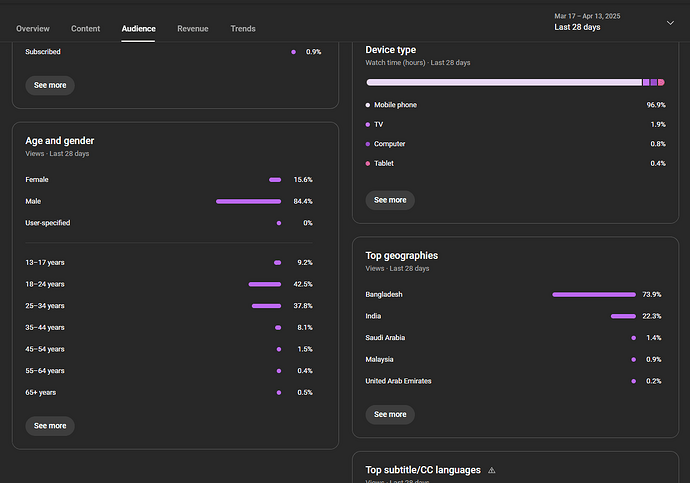Click See more under Subscribed card
This screenshot has width=690, height=483.
point(50,85)
